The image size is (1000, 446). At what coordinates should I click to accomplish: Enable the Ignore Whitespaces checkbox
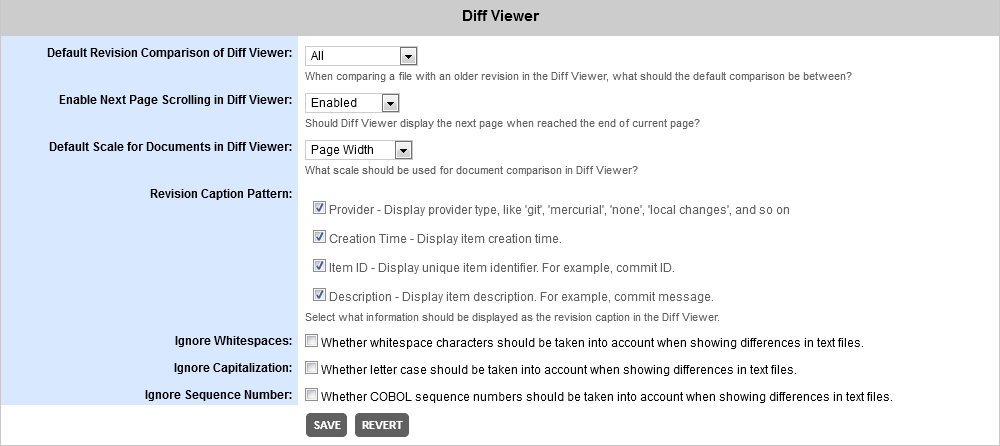click(312, 341)
